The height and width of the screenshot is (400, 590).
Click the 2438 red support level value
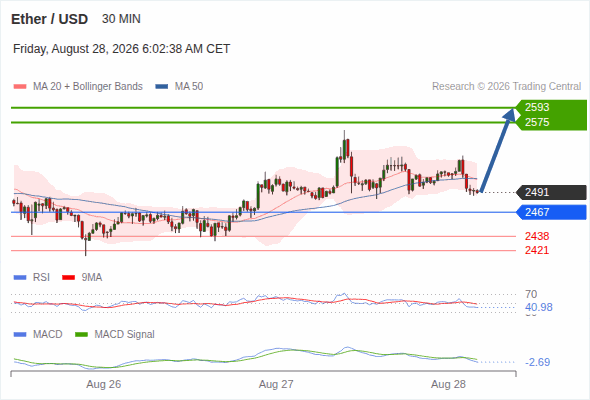click(537, 236)
